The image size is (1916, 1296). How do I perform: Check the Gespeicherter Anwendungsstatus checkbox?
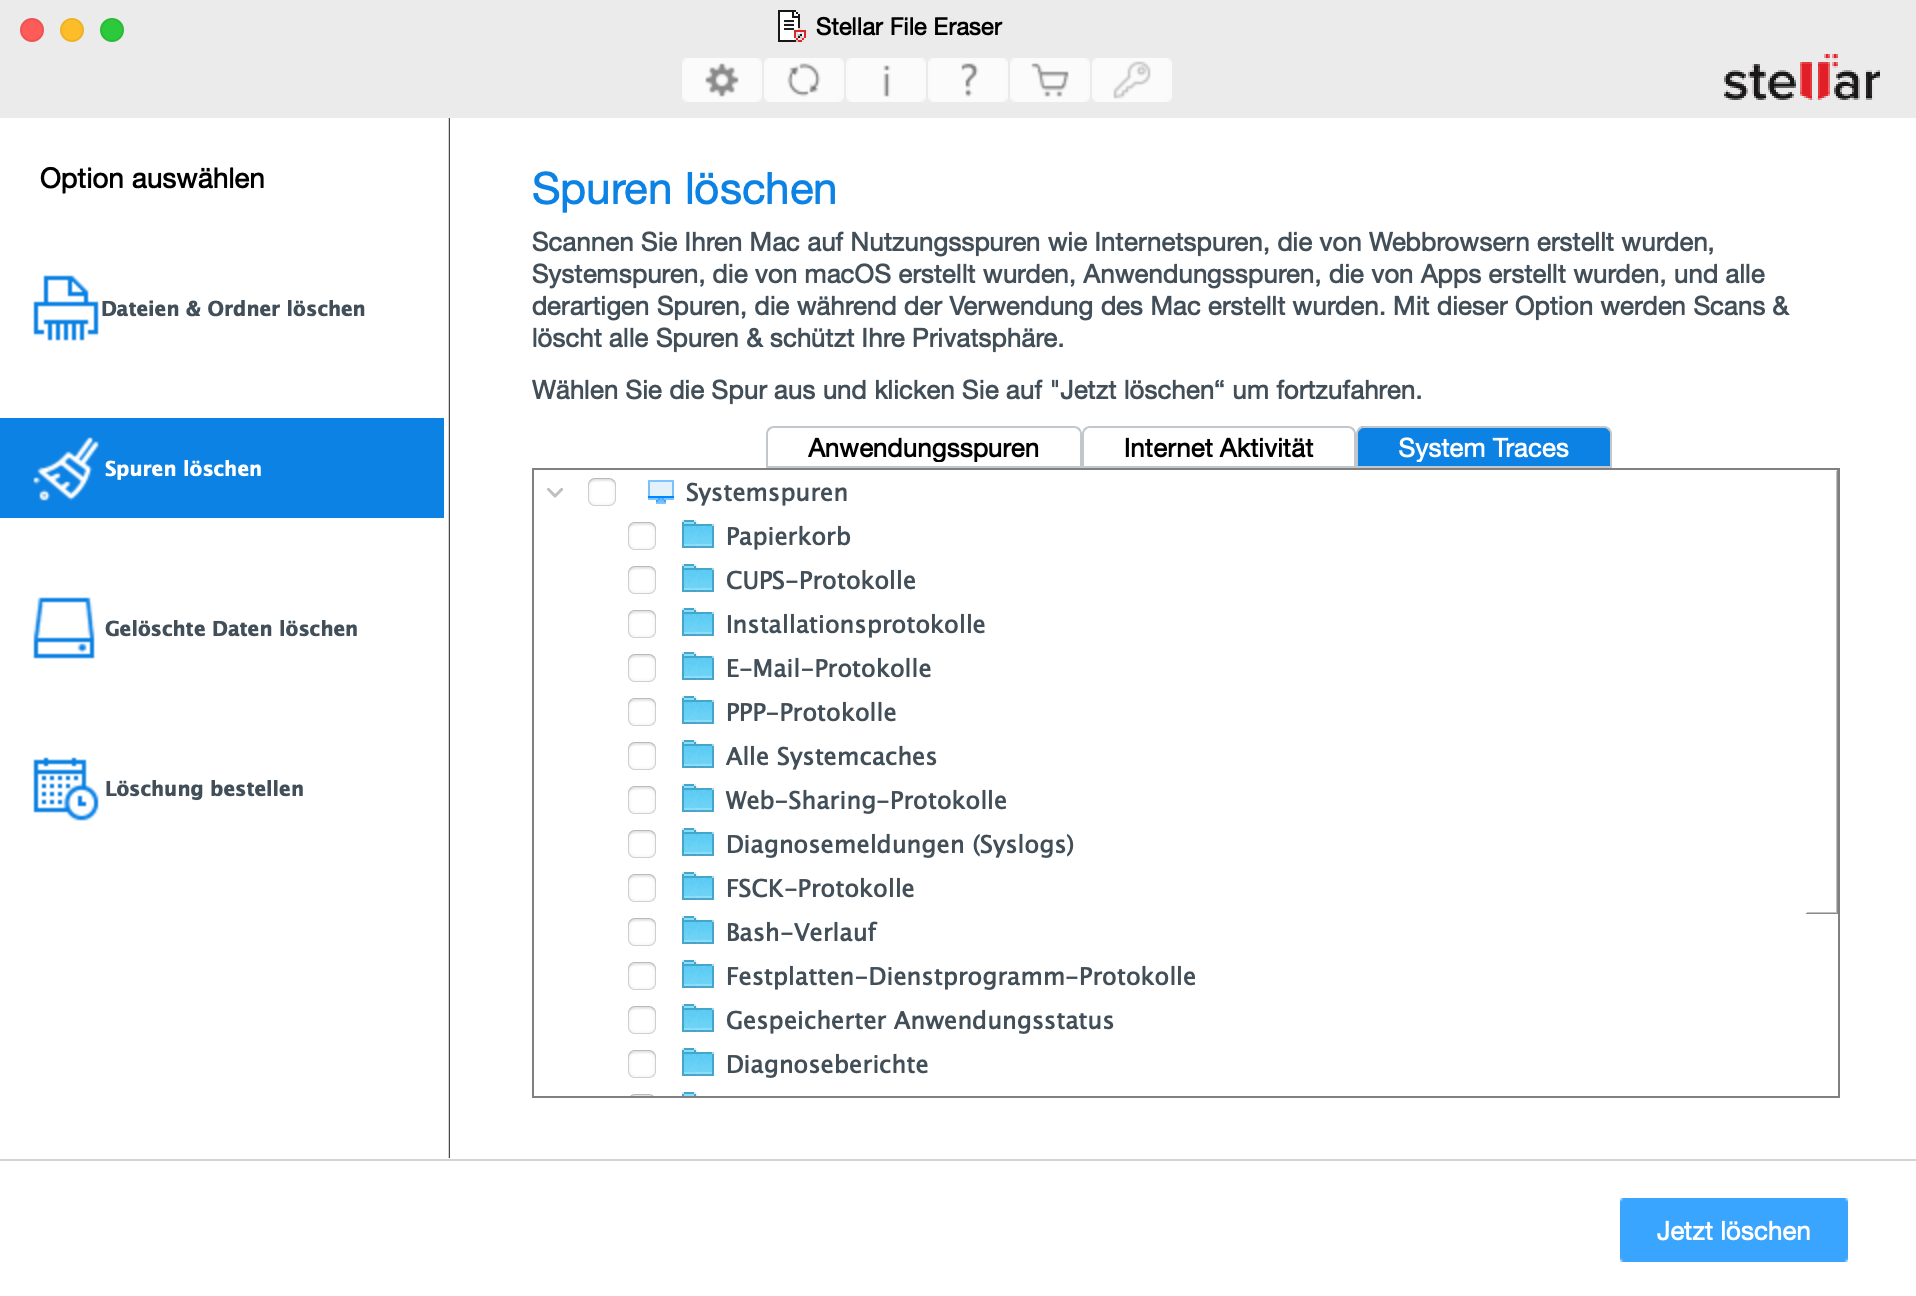pyautogui.click(x=642, y=1020)
